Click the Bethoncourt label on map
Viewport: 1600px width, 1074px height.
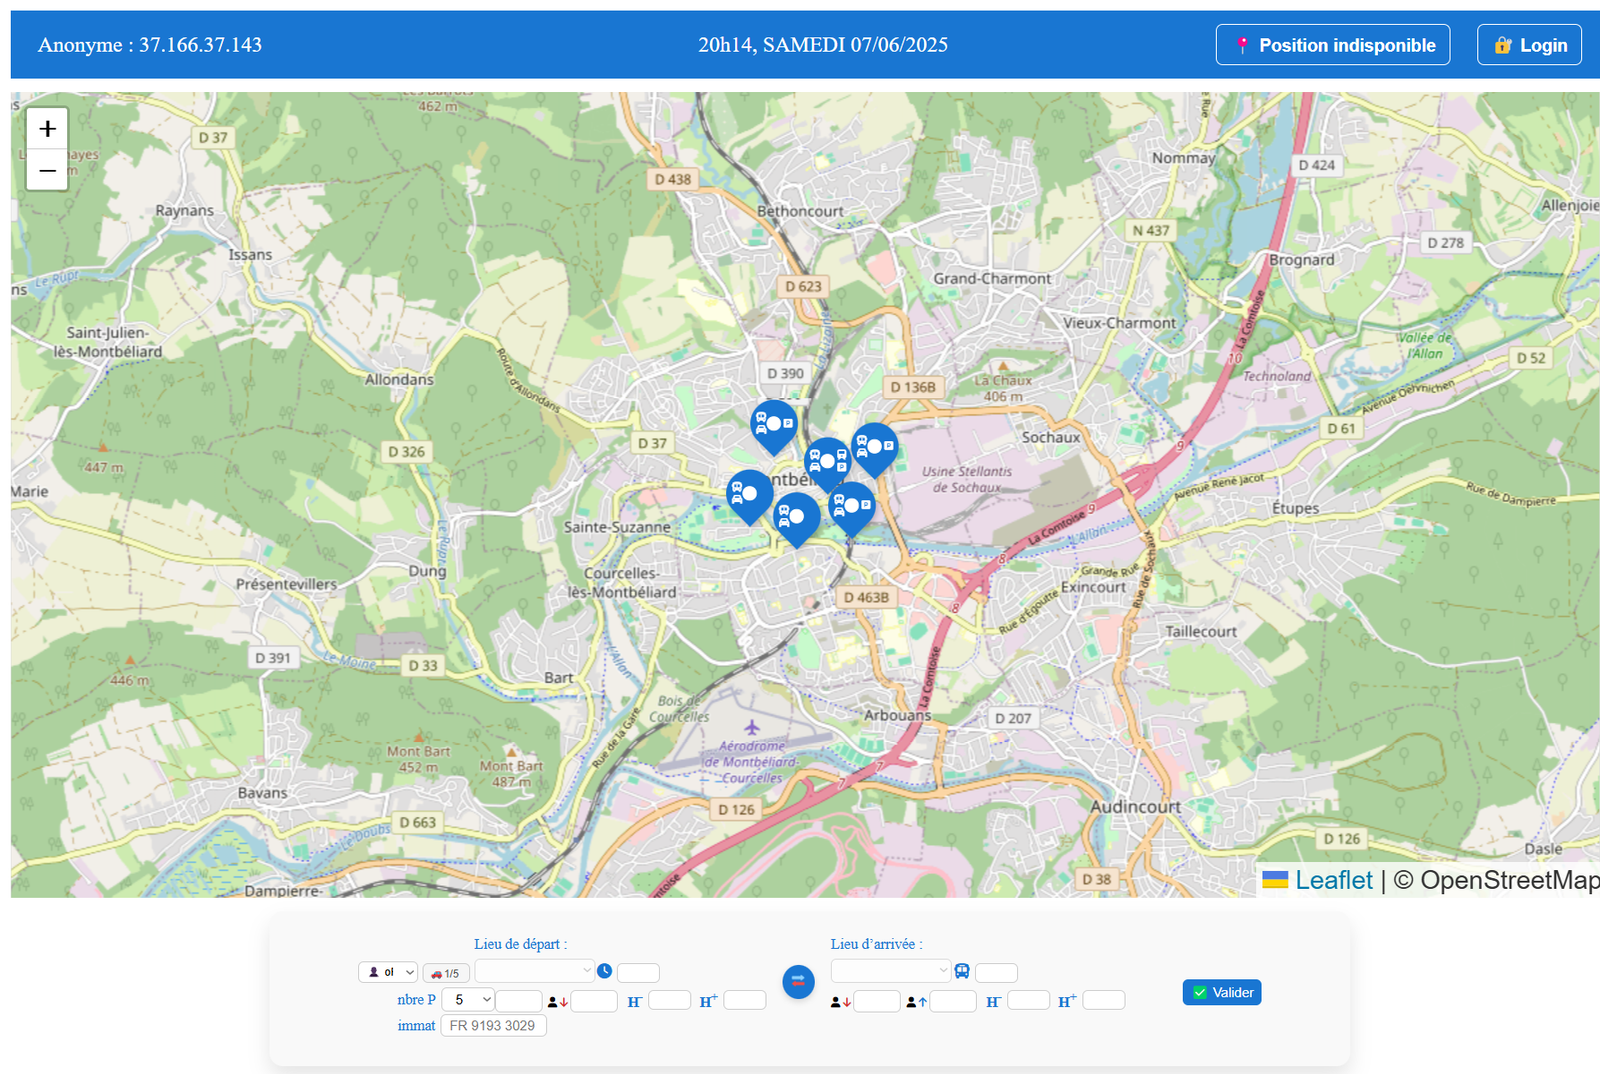pyautogui.click(x=800, y=211)
